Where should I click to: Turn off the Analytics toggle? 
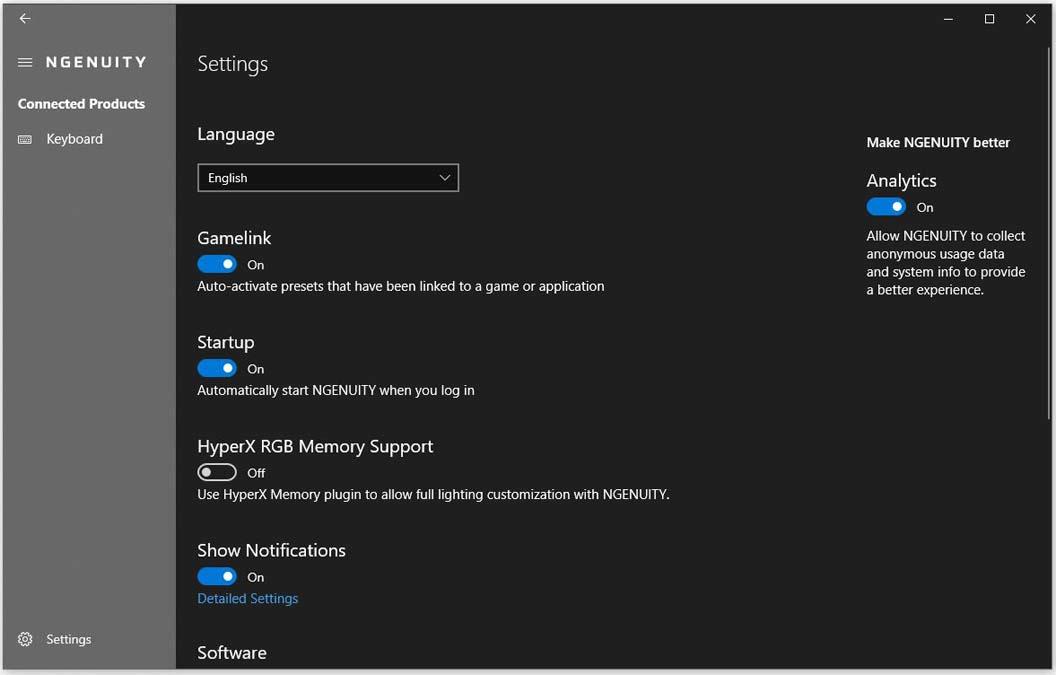(886, 207)
